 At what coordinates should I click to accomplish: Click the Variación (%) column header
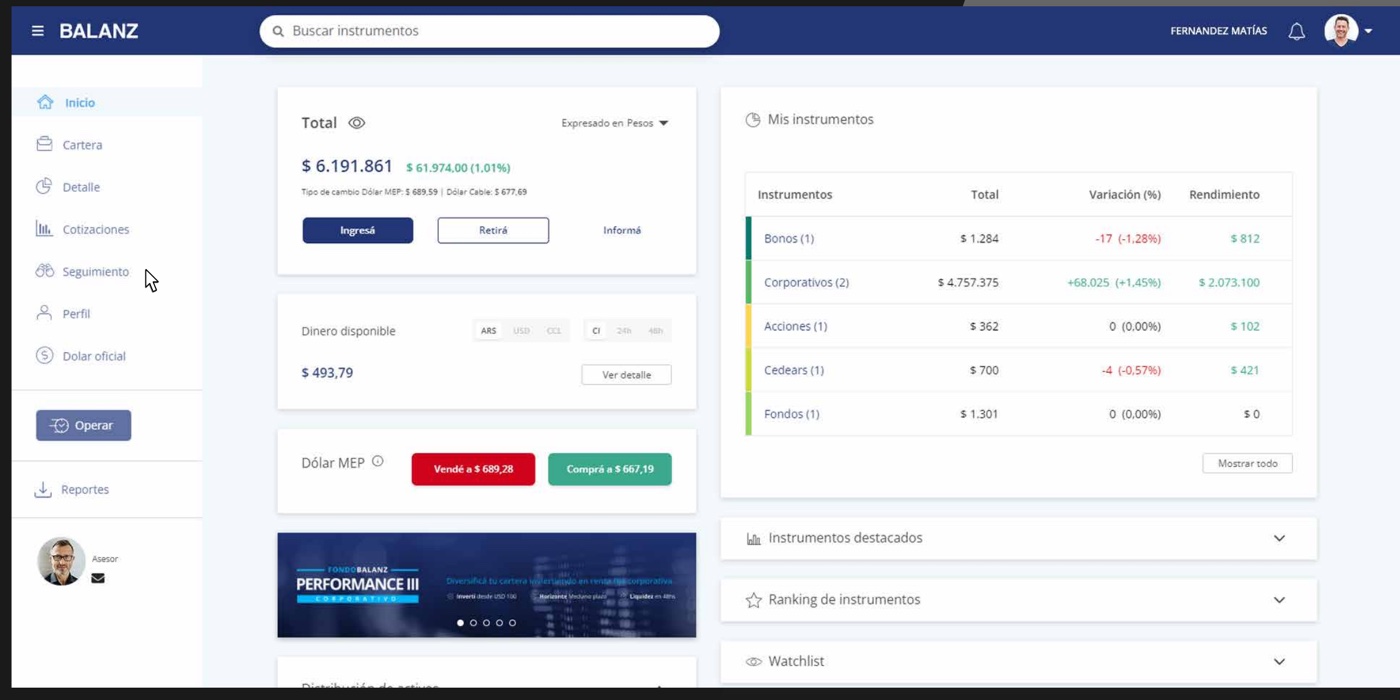coord(1124,195)
